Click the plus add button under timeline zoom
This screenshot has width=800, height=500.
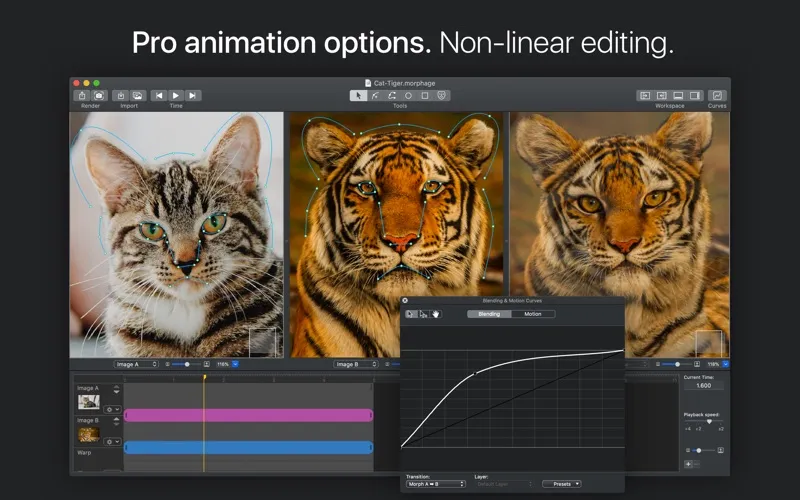point(688,464)
